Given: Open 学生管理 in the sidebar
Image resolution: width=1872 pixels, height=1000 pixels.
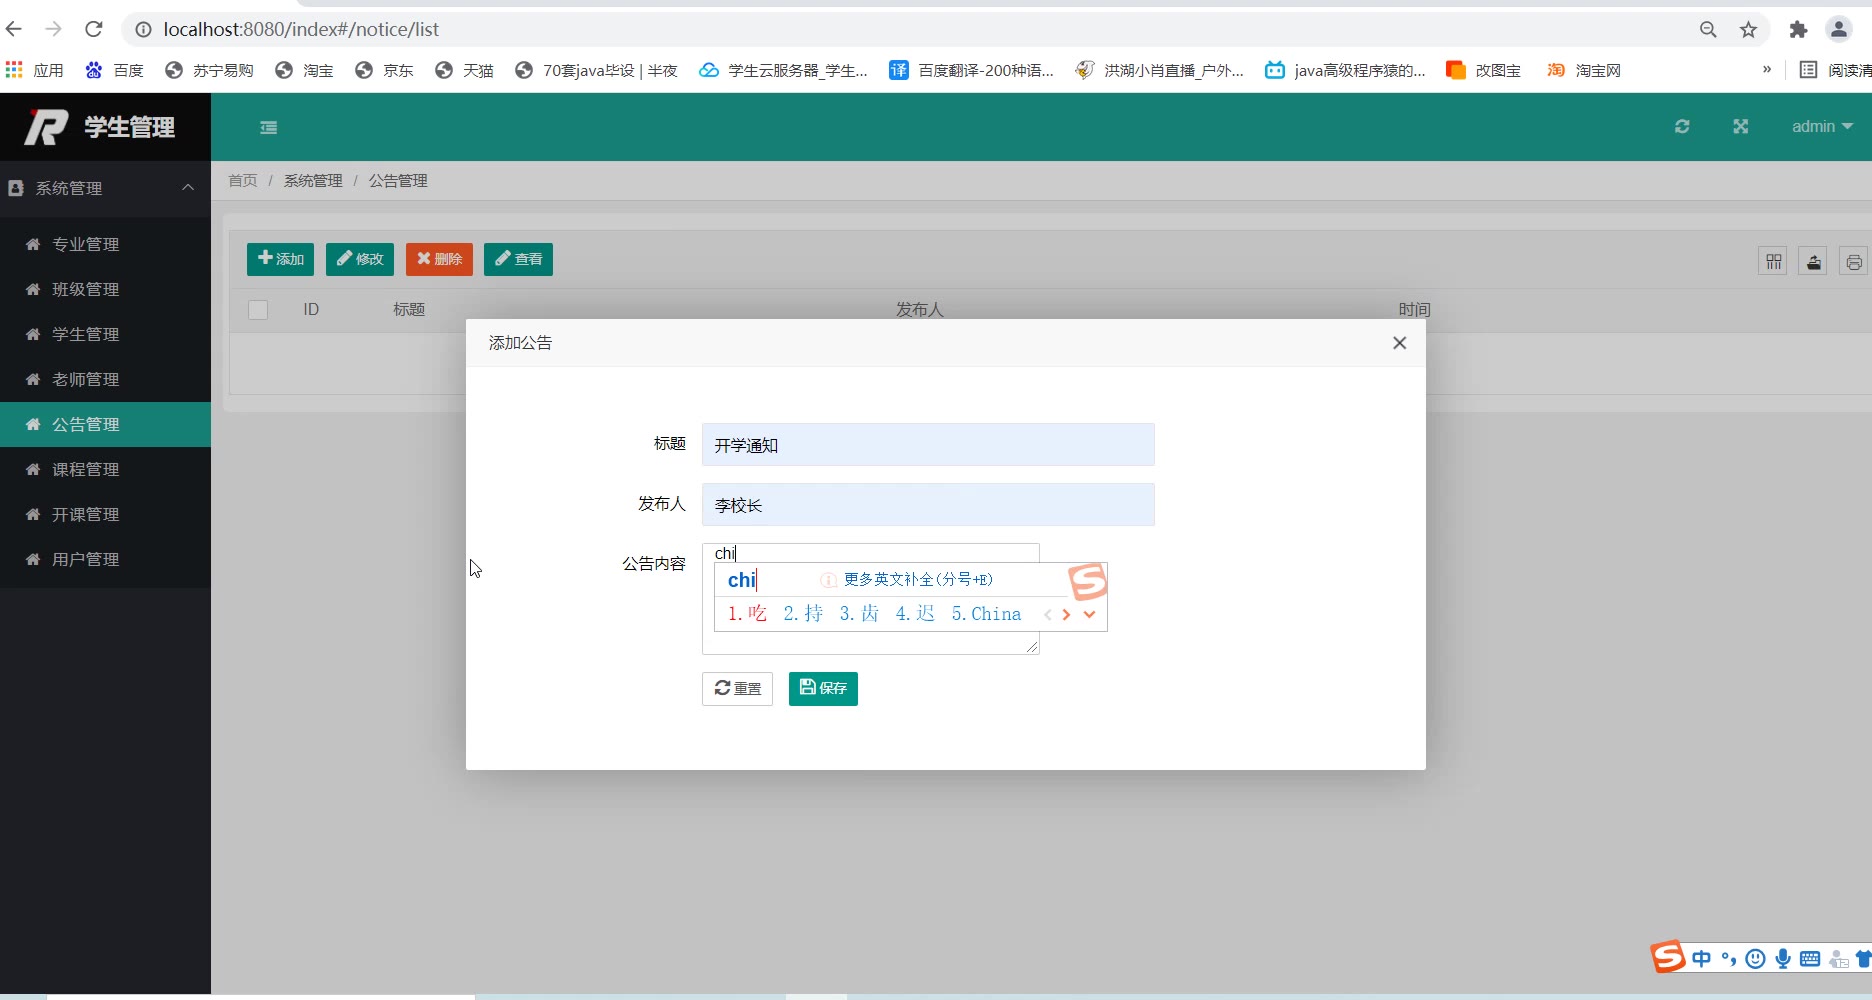Looking at the screenshot, I should click(x=105, y=334).
